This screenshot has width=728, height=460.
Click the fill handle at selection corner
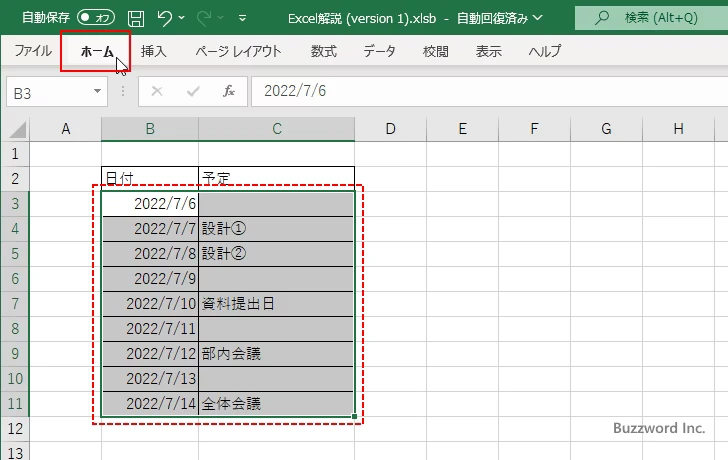pos(355,417)
